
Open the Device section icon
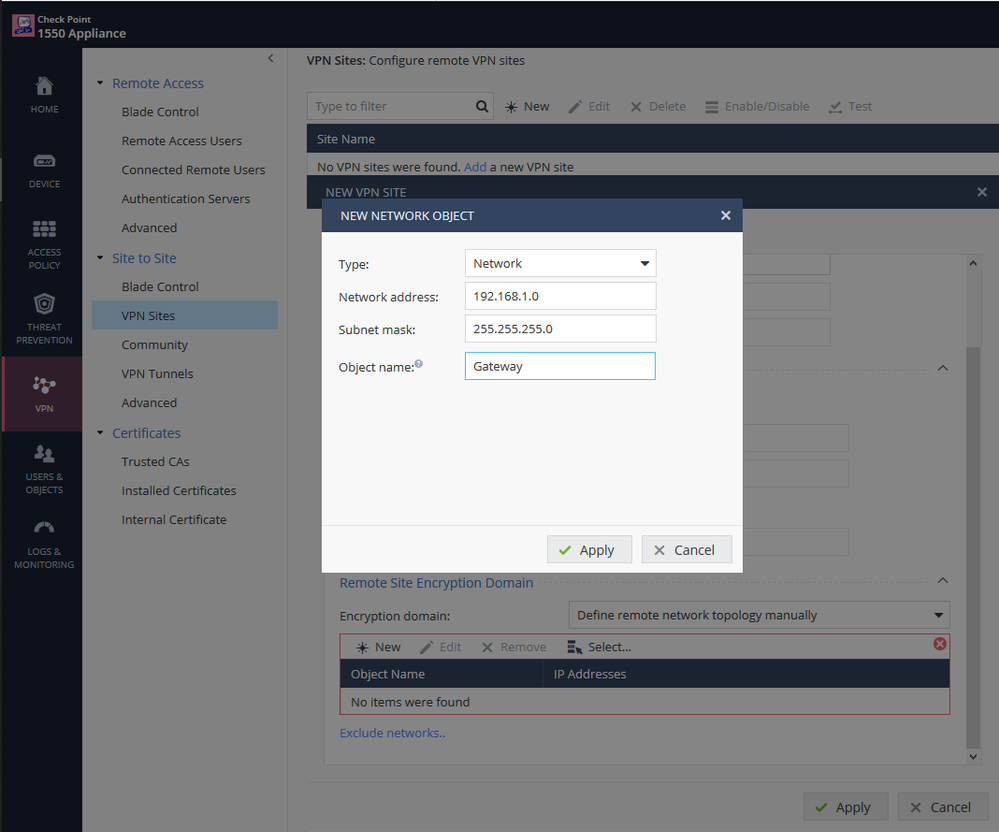tap(44, 162)
